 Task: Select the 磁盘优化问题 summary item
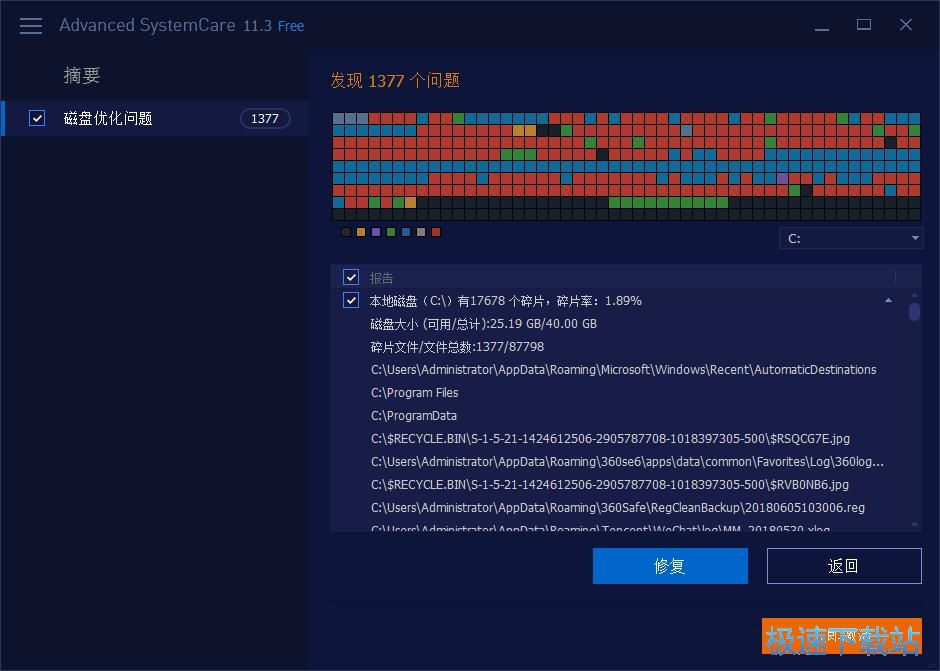pos(156,119)
